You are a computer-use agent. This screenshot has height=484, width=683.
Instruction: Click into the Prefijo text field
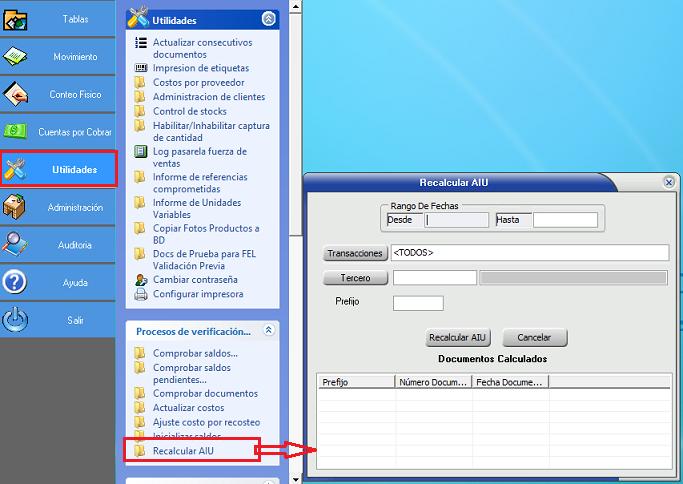coord(418,303)
